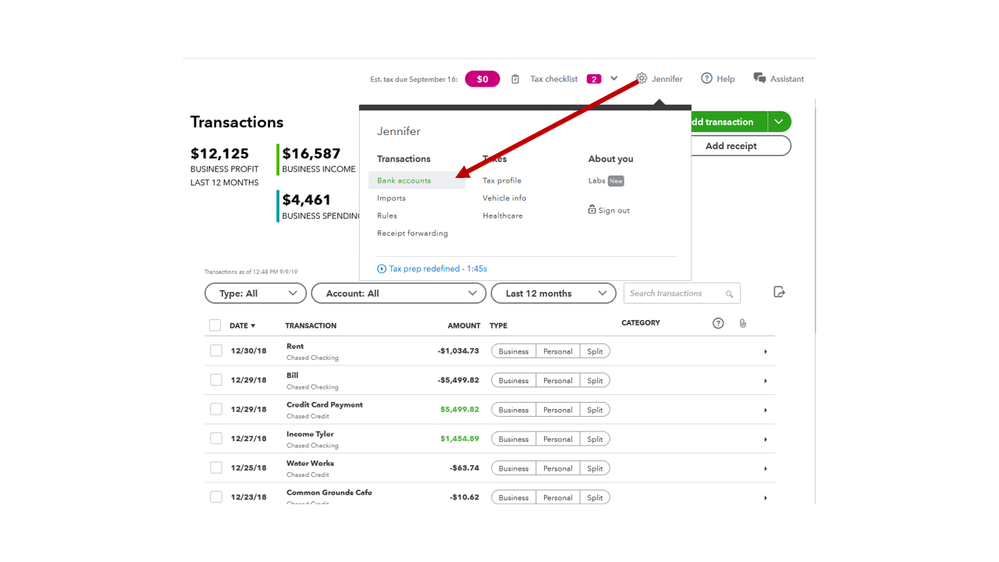The image size is (999, 562).
Task: Check the Water Works row checkbox
Action: [216, 468]
